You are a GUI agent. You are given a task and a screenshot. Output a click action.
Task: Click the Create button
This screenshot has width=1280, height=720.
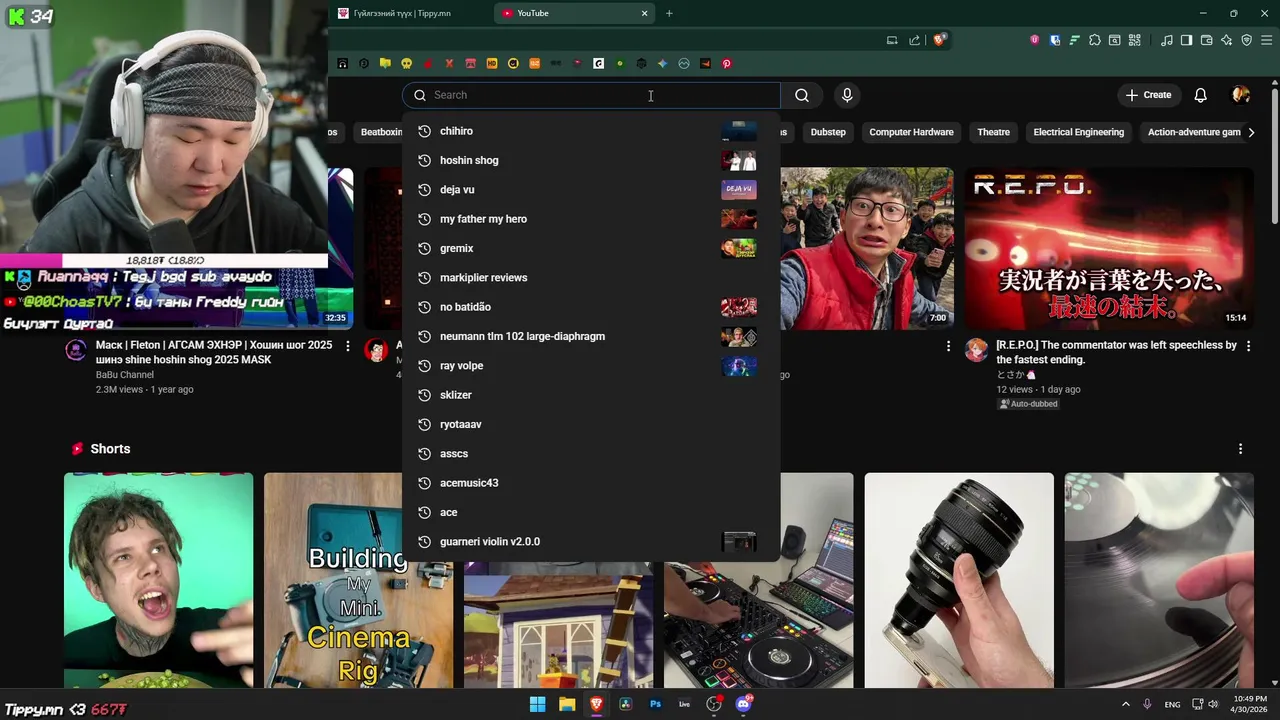pyautogui.click(x=1148, y=95)
